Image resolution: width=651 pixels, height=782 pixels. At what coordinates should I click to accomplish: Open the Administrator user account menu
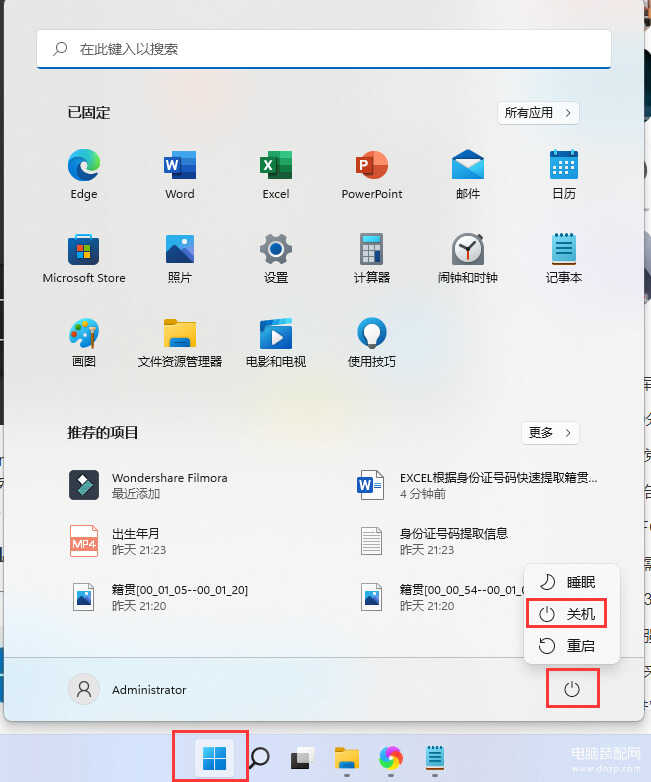[128, 690]
